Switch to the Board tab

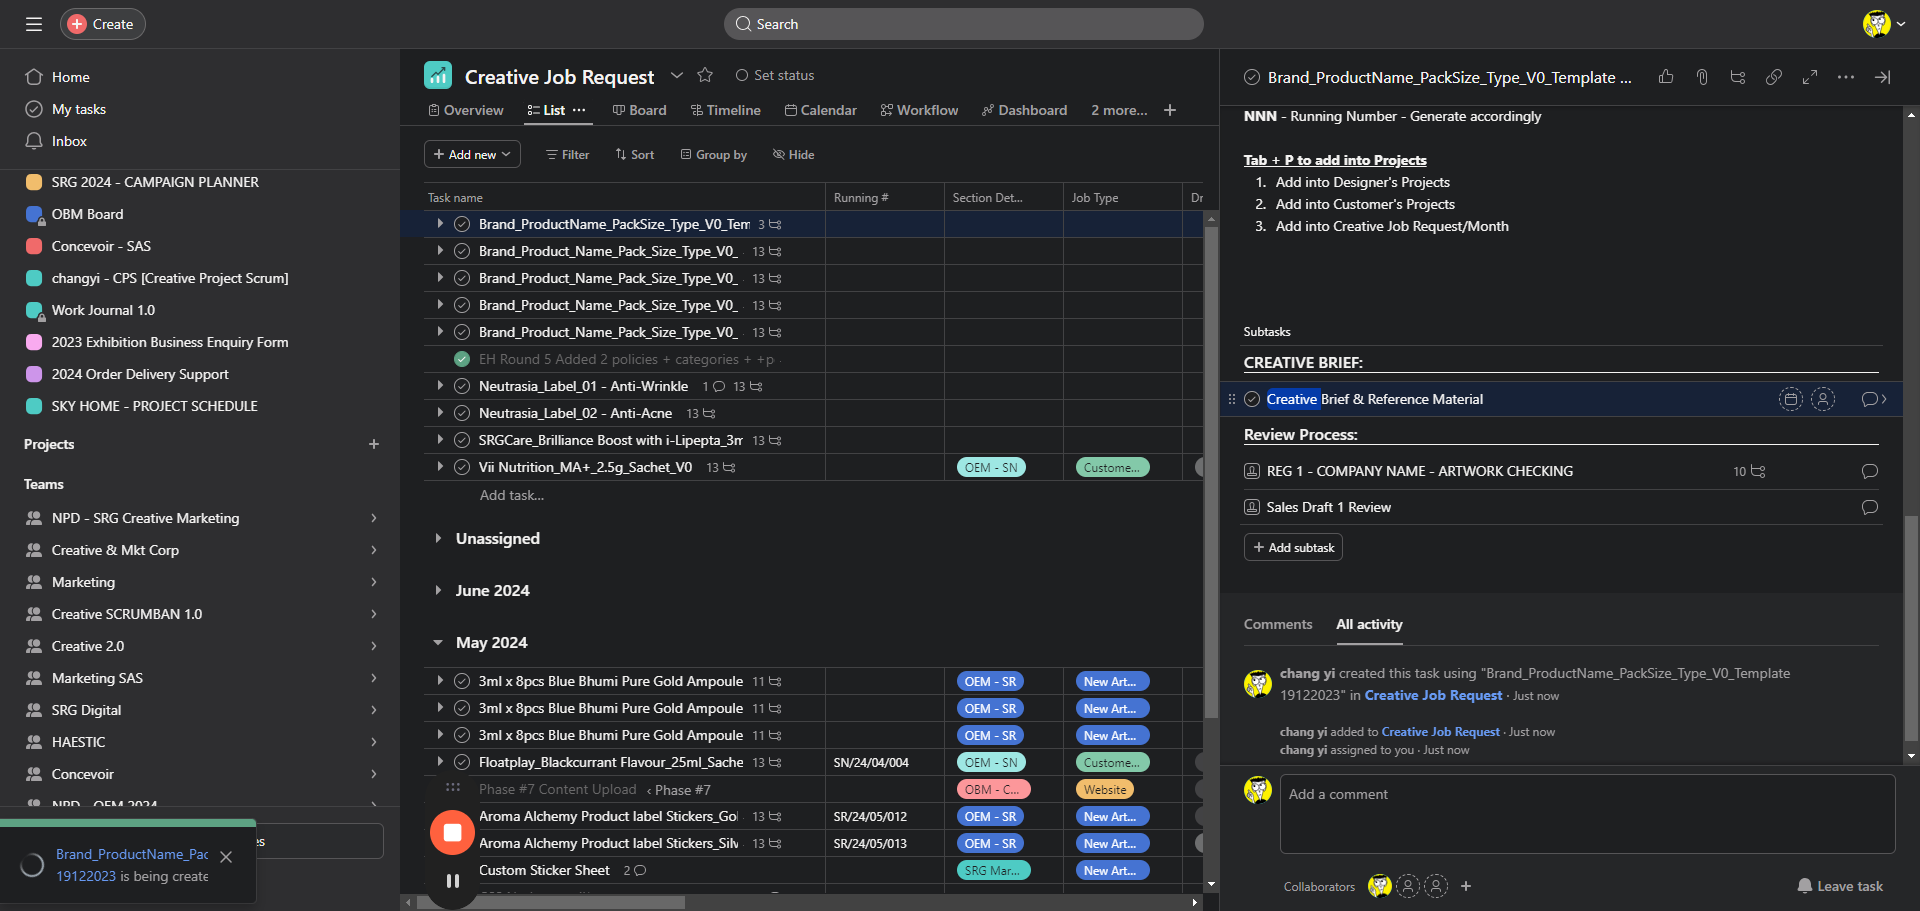click(640, 110)
